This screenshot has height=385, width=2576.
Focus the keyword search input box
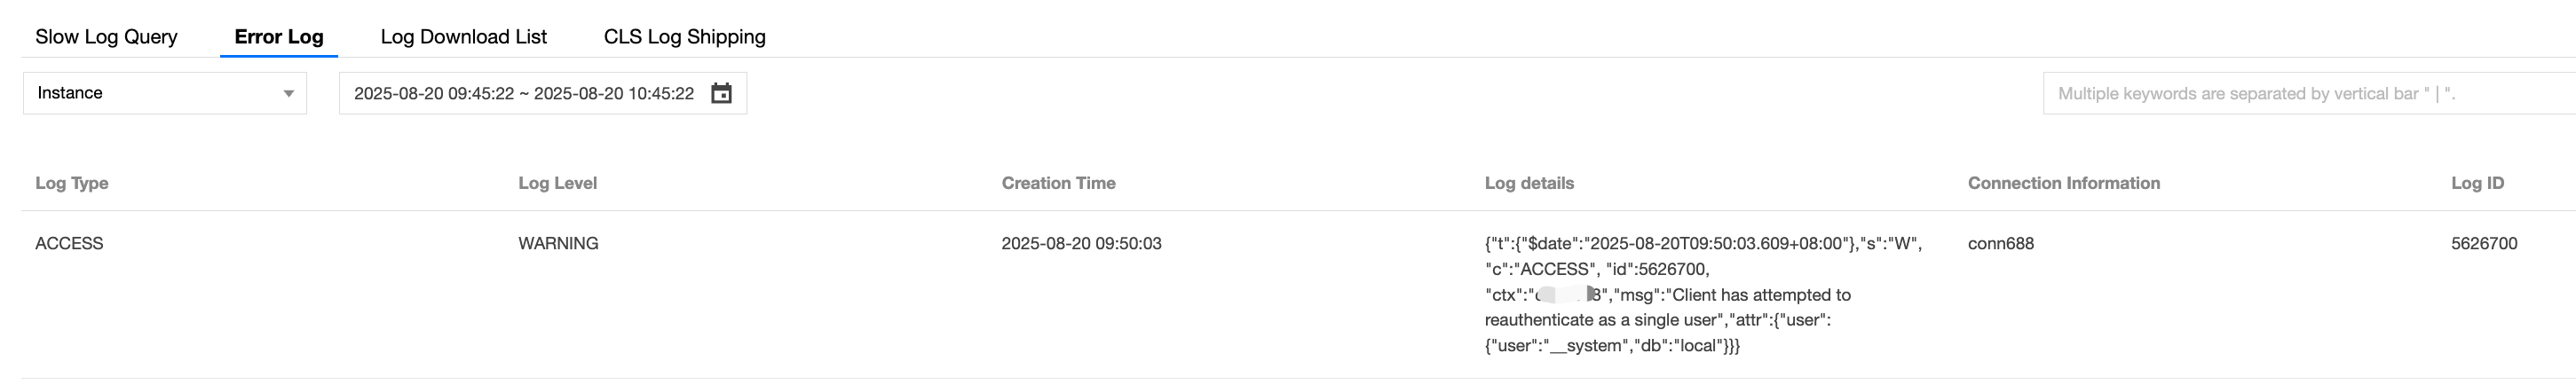[x=2300, y=93]
